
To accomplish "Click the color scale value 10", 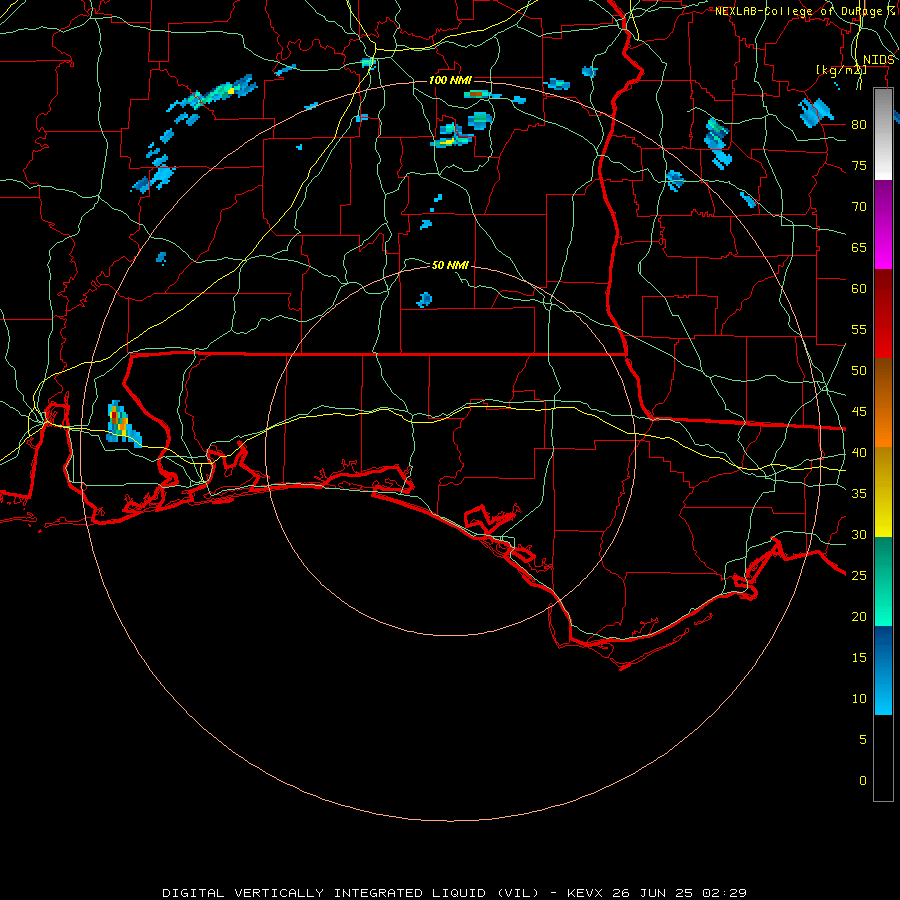I will pyautogui.click(x=859, y=699).
